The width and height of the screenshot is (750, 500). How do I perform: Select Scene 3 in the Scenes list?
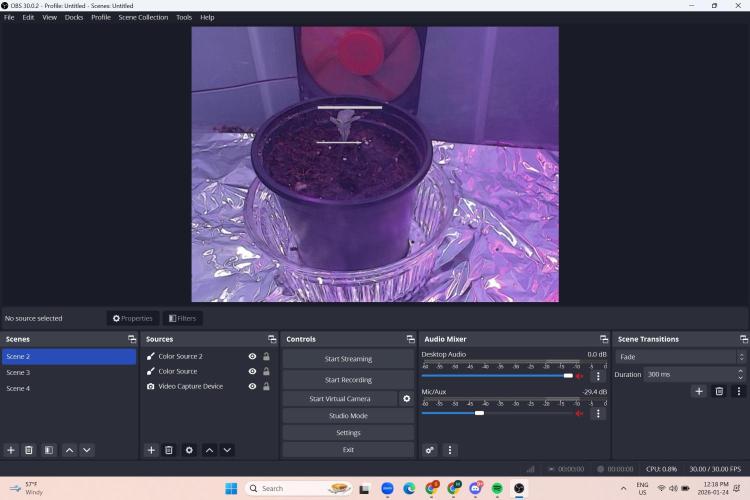[x=18, y=372]
